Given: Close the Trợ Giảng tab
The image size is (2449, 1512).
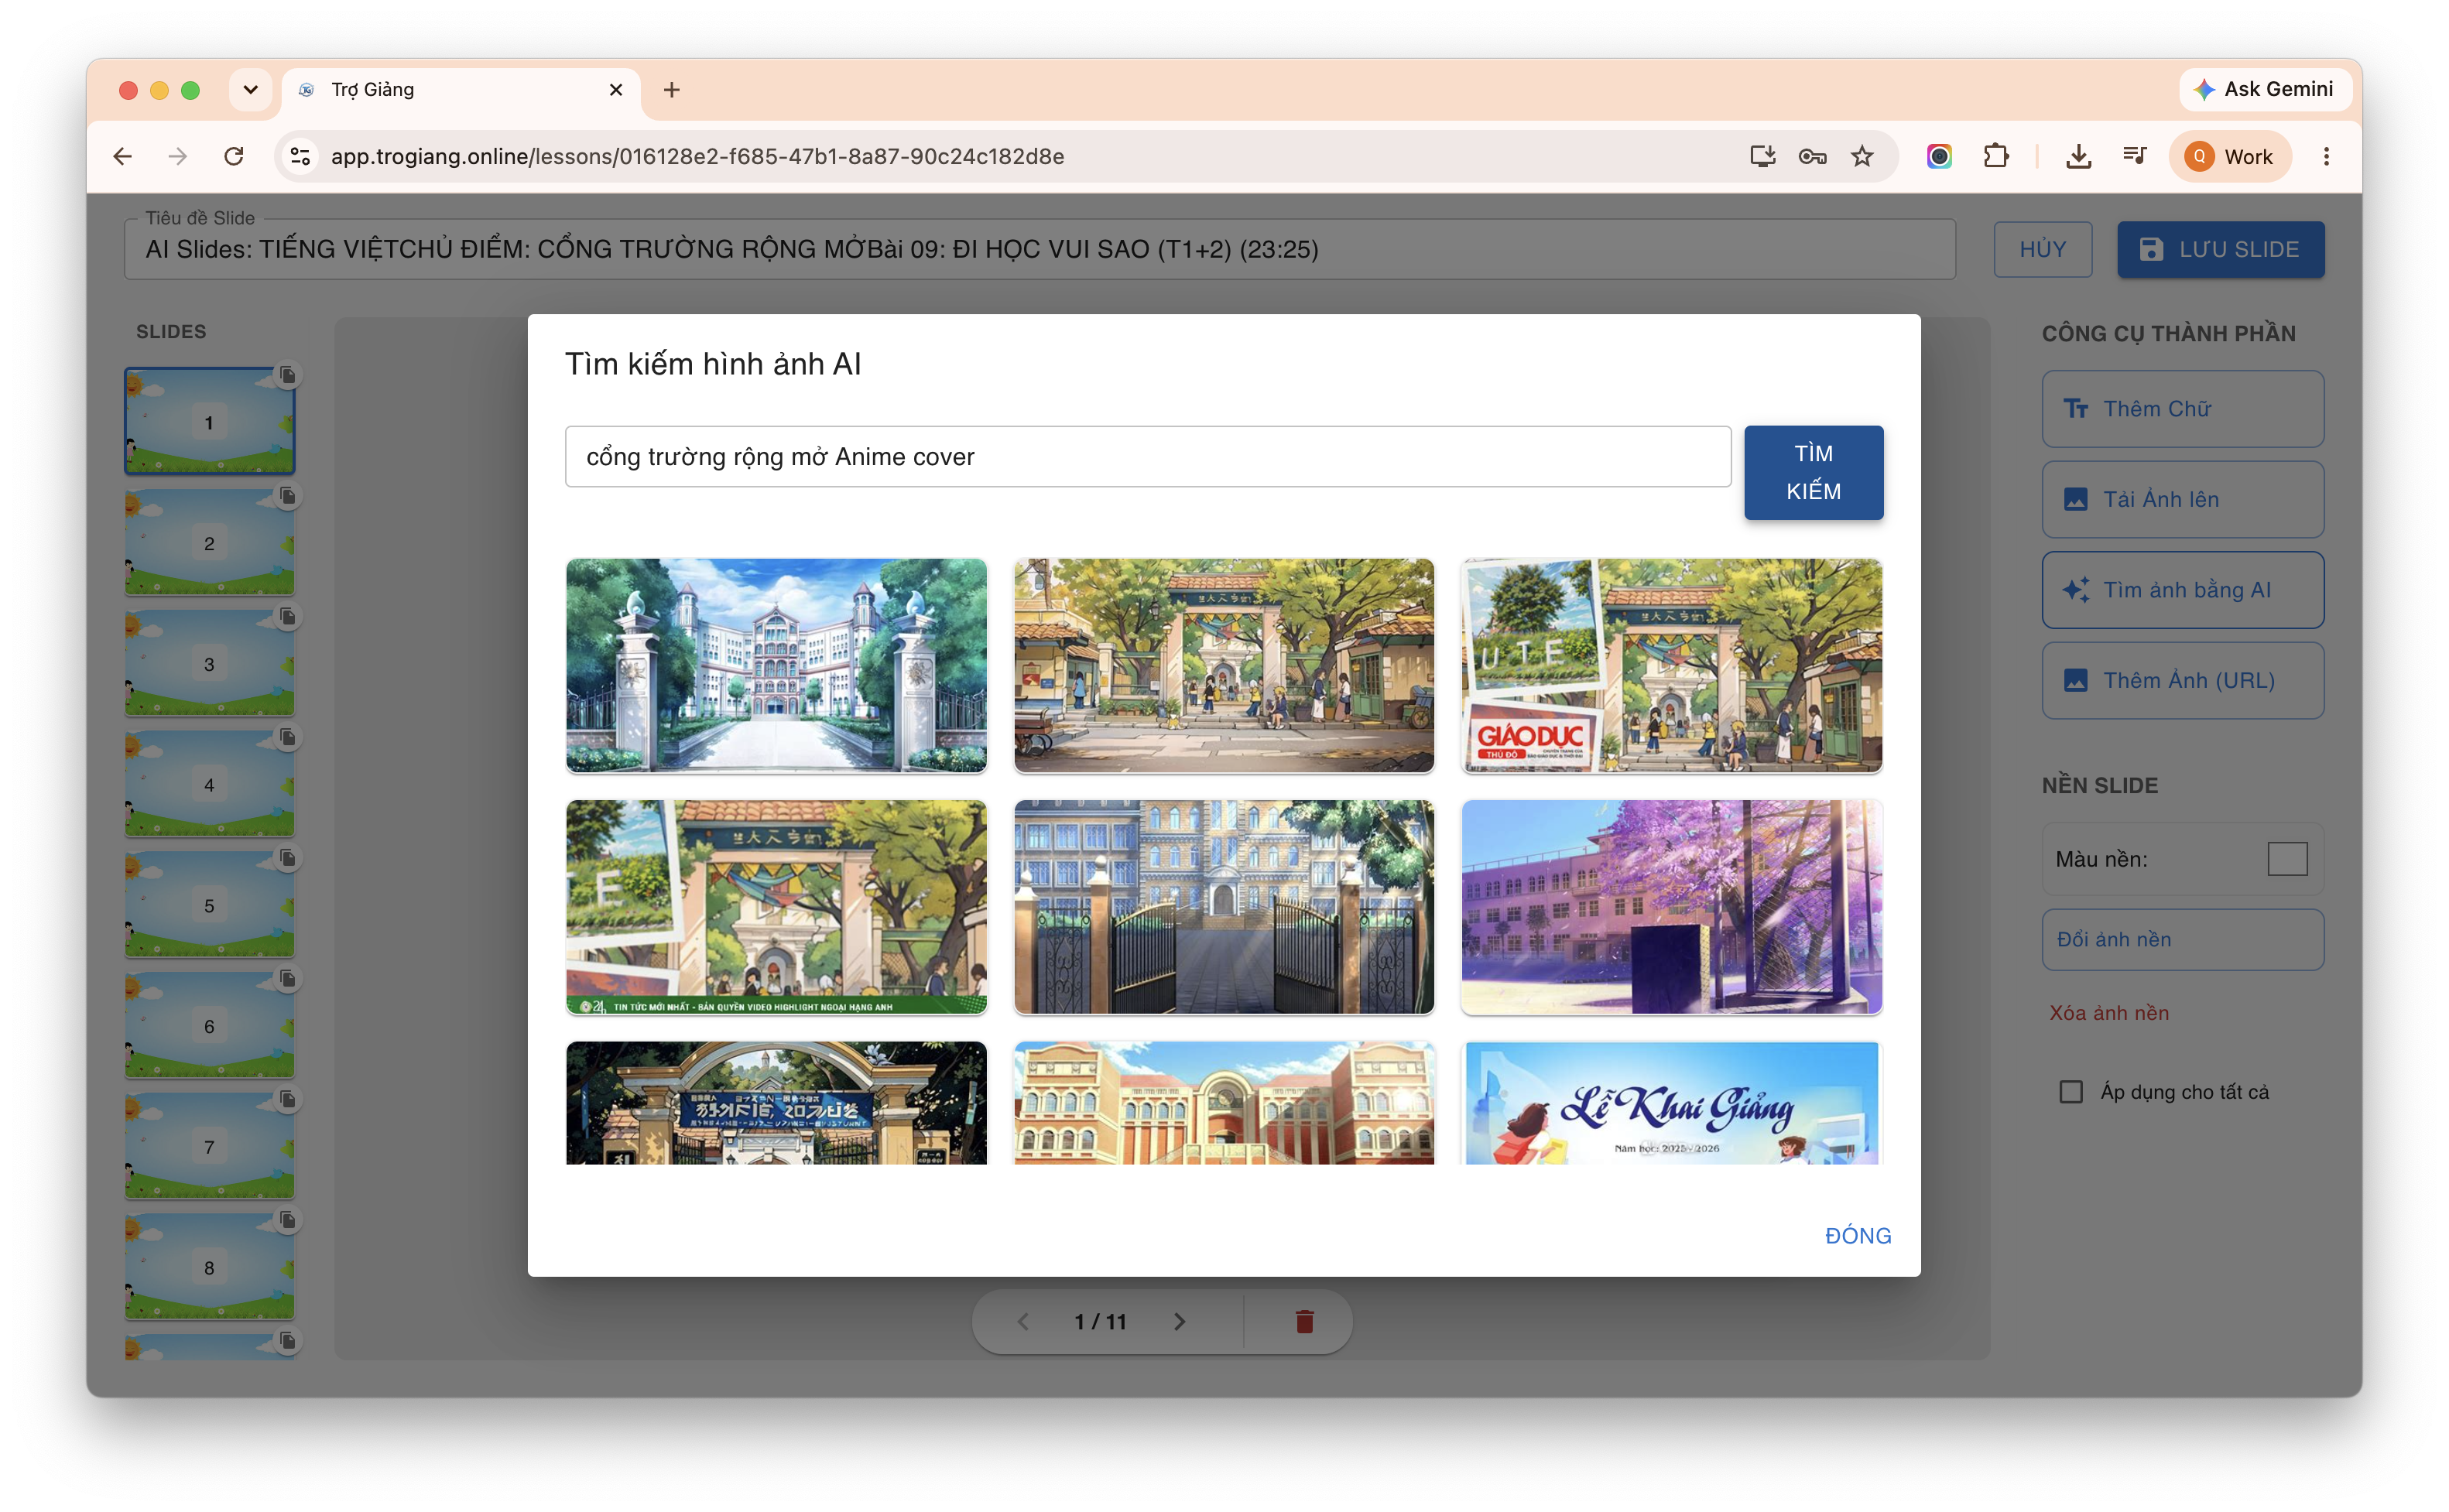Looking at the screenshot, I should (616, 90).
